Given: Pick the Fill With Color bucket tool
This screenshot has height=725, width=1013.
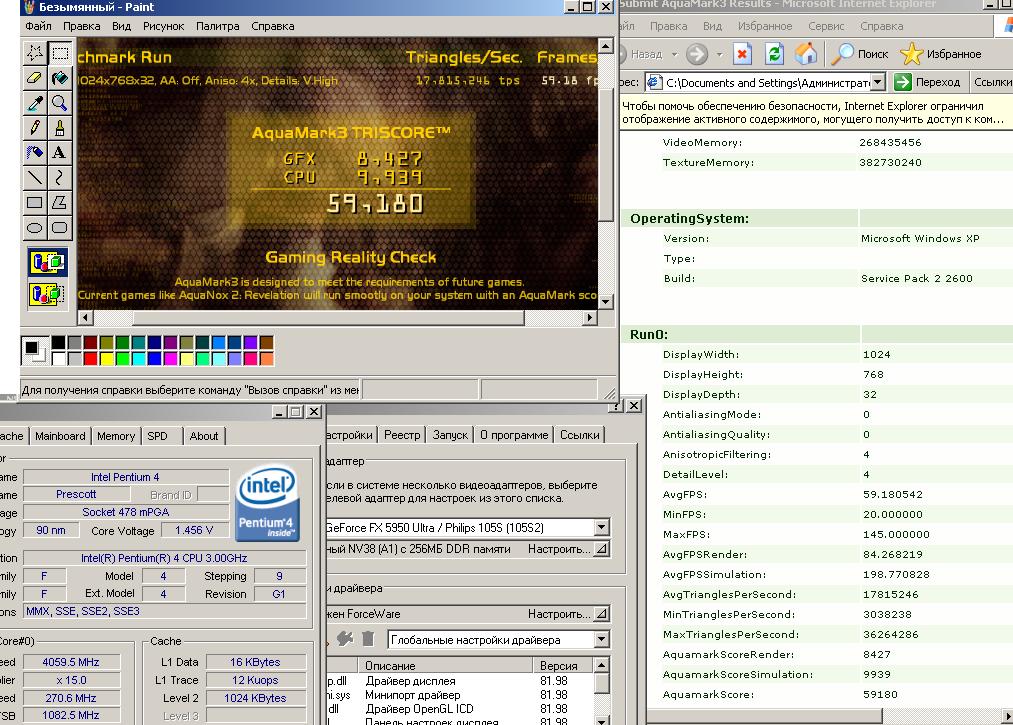Looking at the screenshot, I should coord(59,78).
